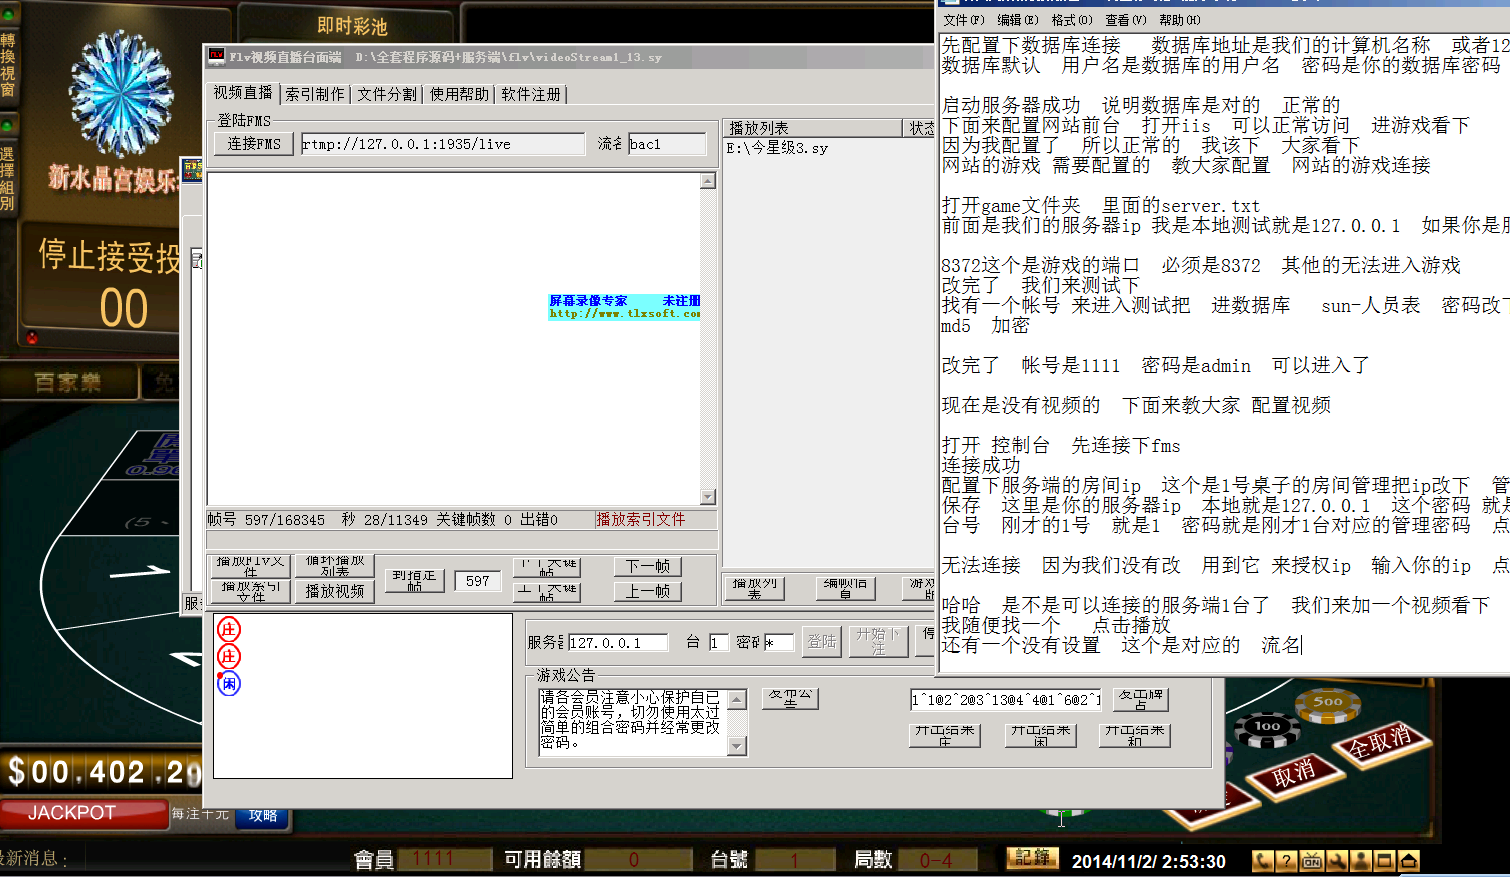Toggle the 轉換視窗 side button
This screenshot has height=877, width=1510.
(x=8, y=63)
